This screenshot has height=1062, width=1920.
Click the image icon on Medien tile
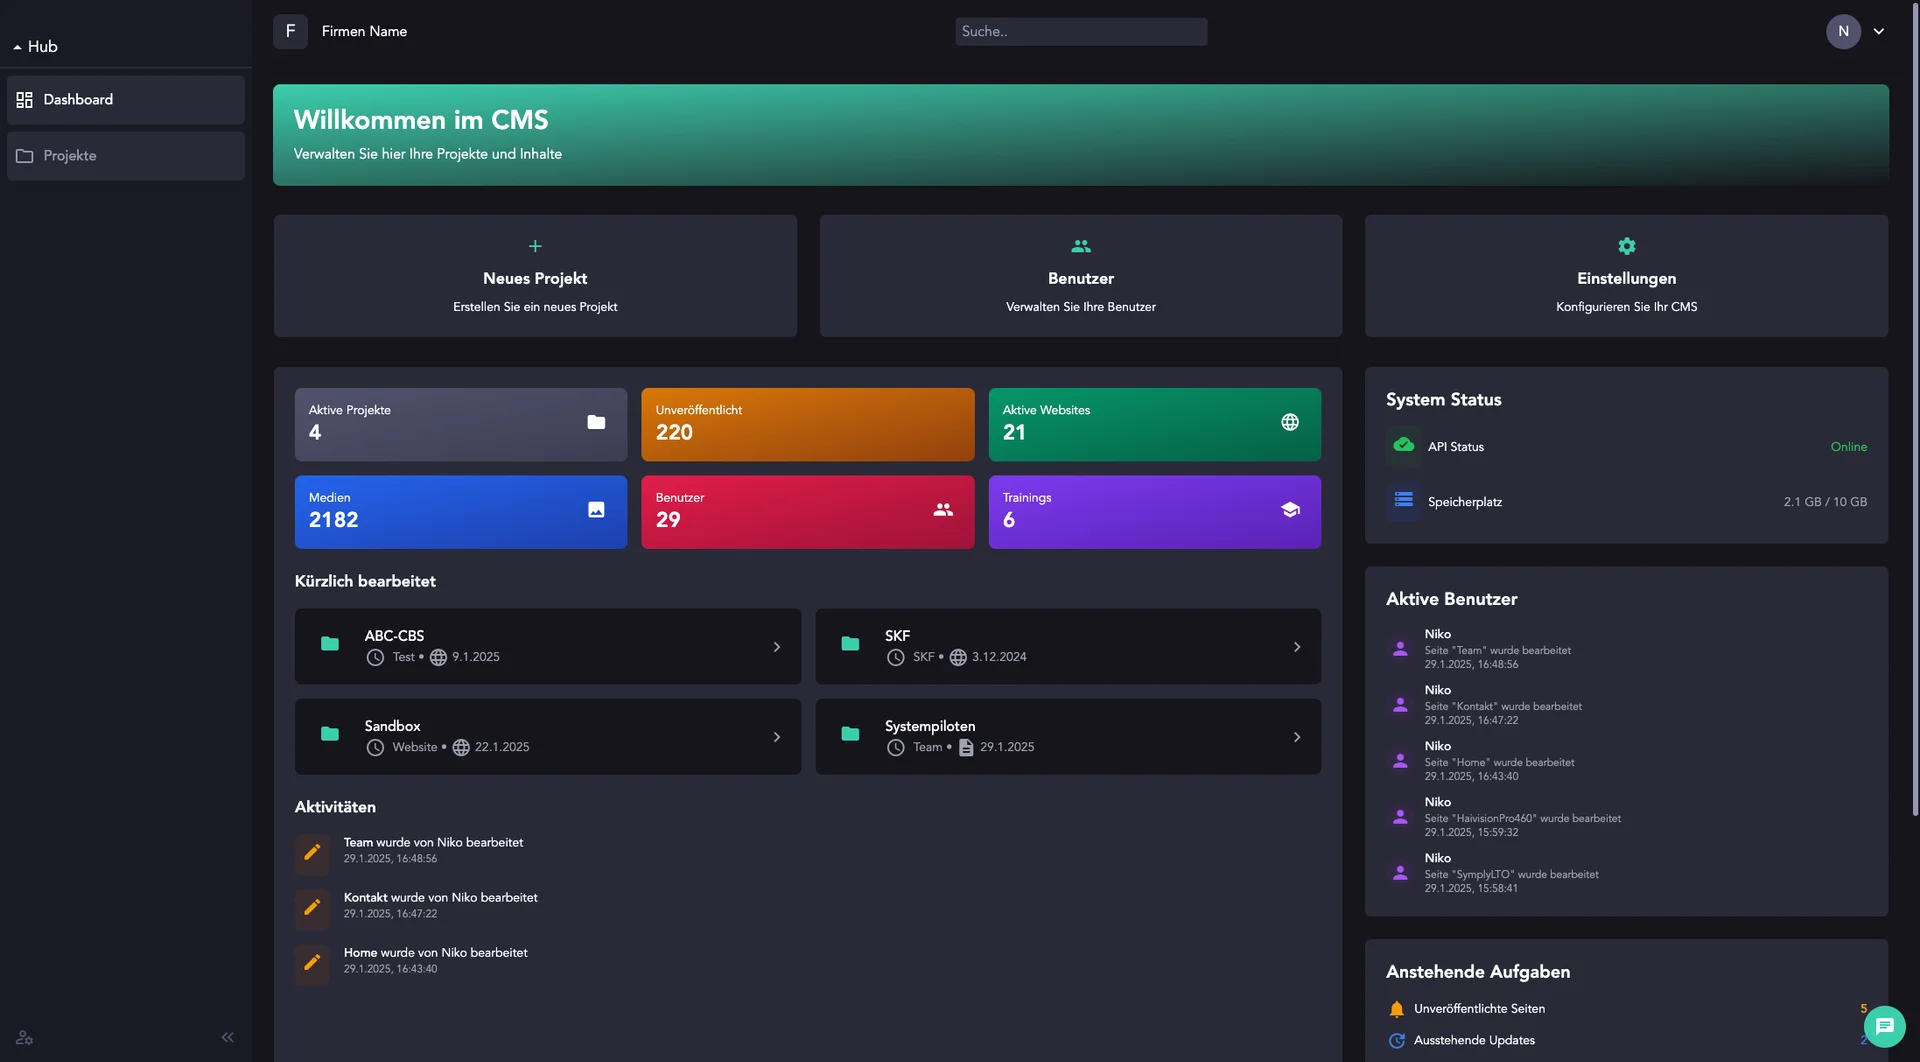pyautogui.click(x=596, y=510)
